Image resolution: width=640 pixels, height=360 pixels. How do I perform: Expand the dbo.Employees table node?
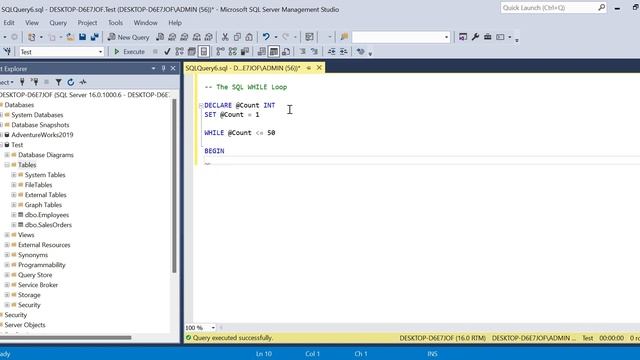[14, 215]
